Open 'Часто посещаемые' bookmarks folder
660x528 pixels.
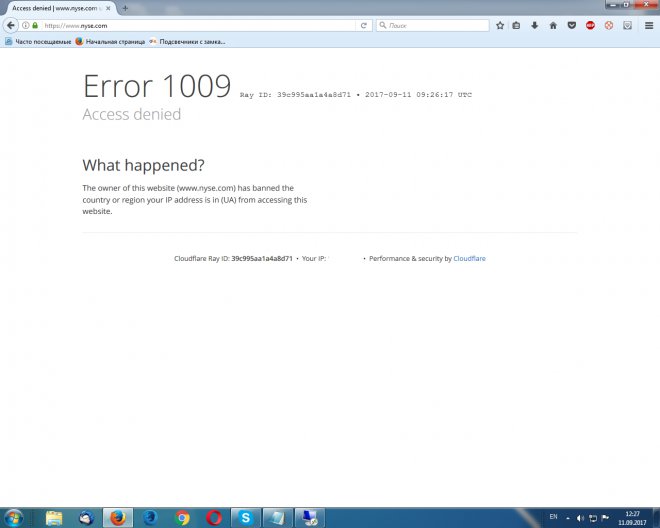pos(38,42)
